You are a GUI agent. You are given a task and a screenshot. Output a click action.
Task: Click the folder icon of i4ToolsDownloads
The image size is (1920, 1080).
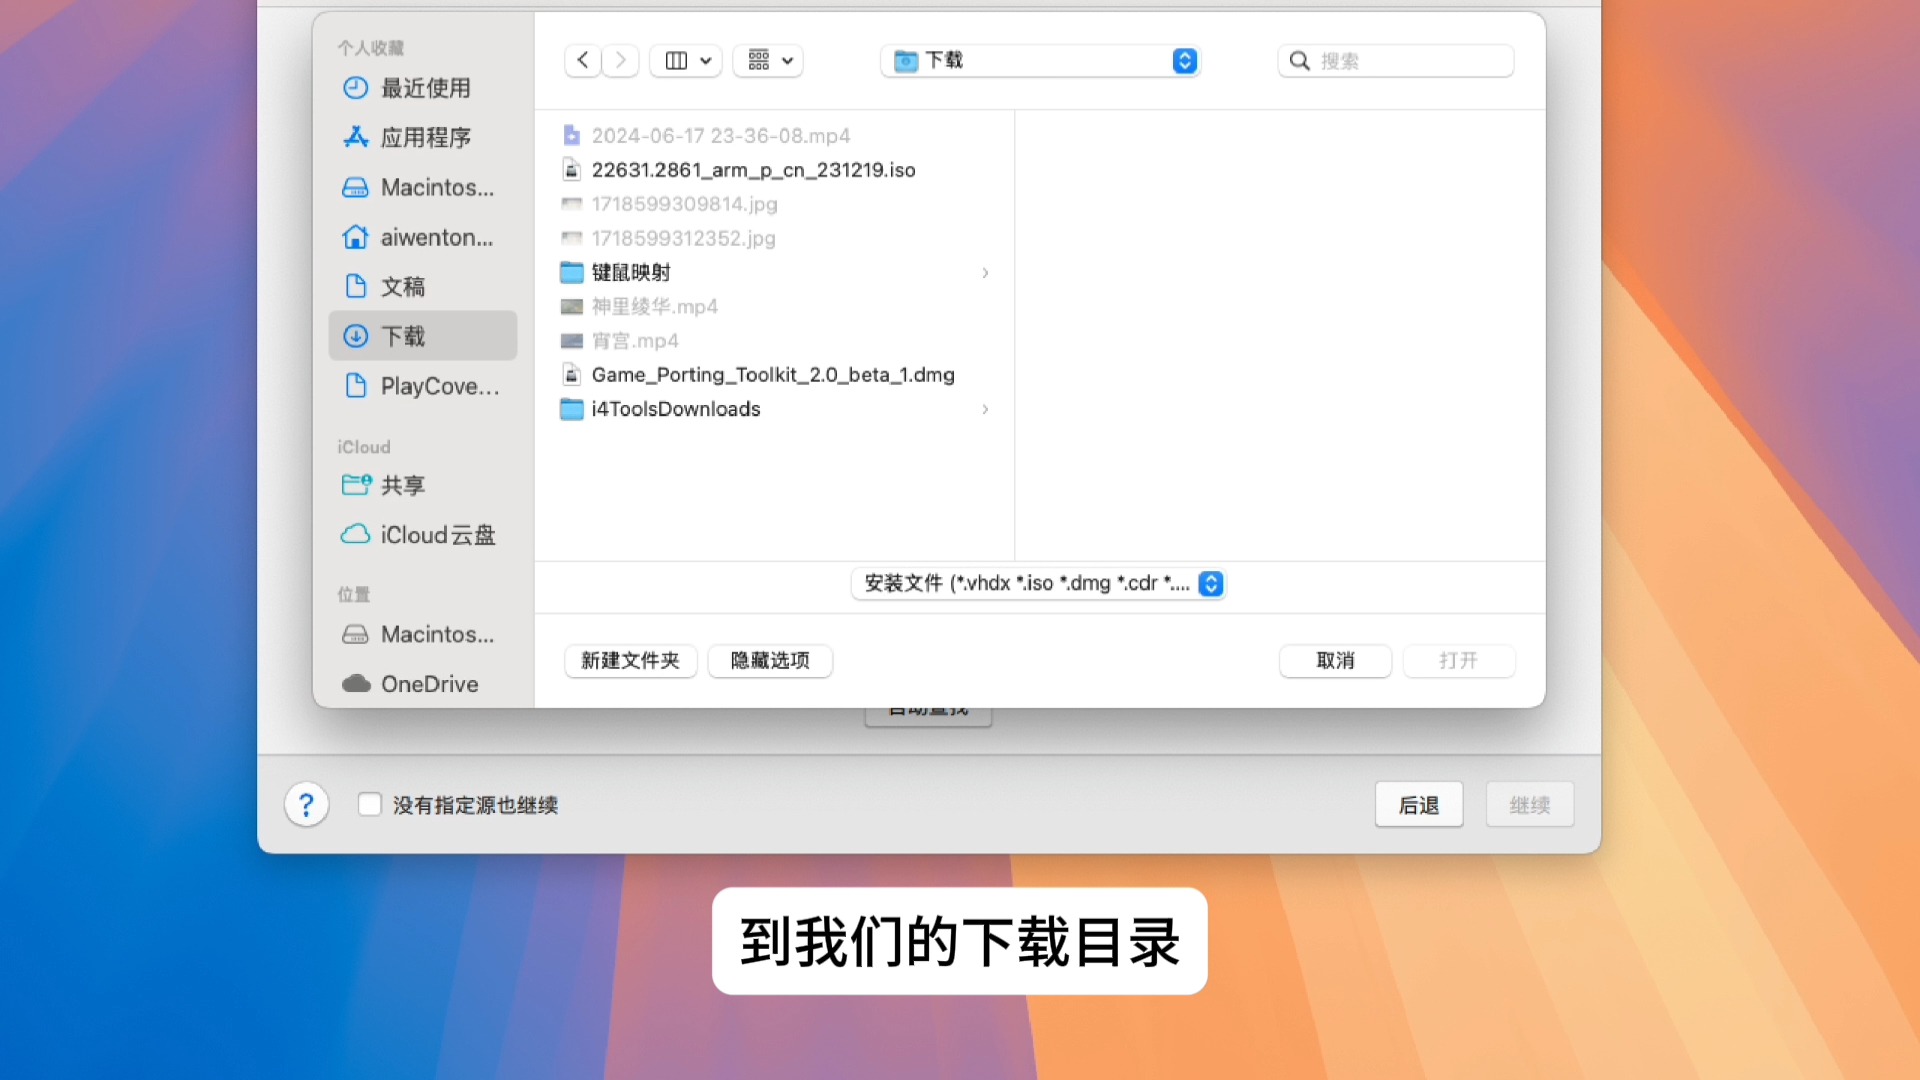[571, 409]
